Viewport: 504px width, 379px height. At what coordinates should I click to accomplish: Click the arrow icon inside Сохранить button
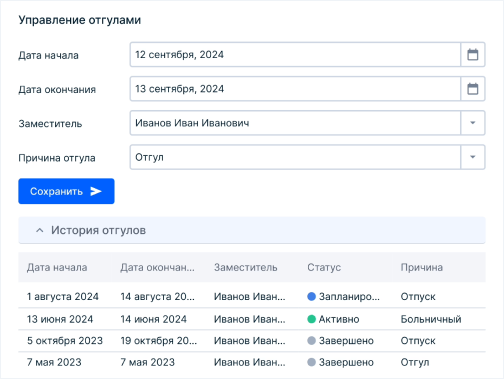[96, 191]
